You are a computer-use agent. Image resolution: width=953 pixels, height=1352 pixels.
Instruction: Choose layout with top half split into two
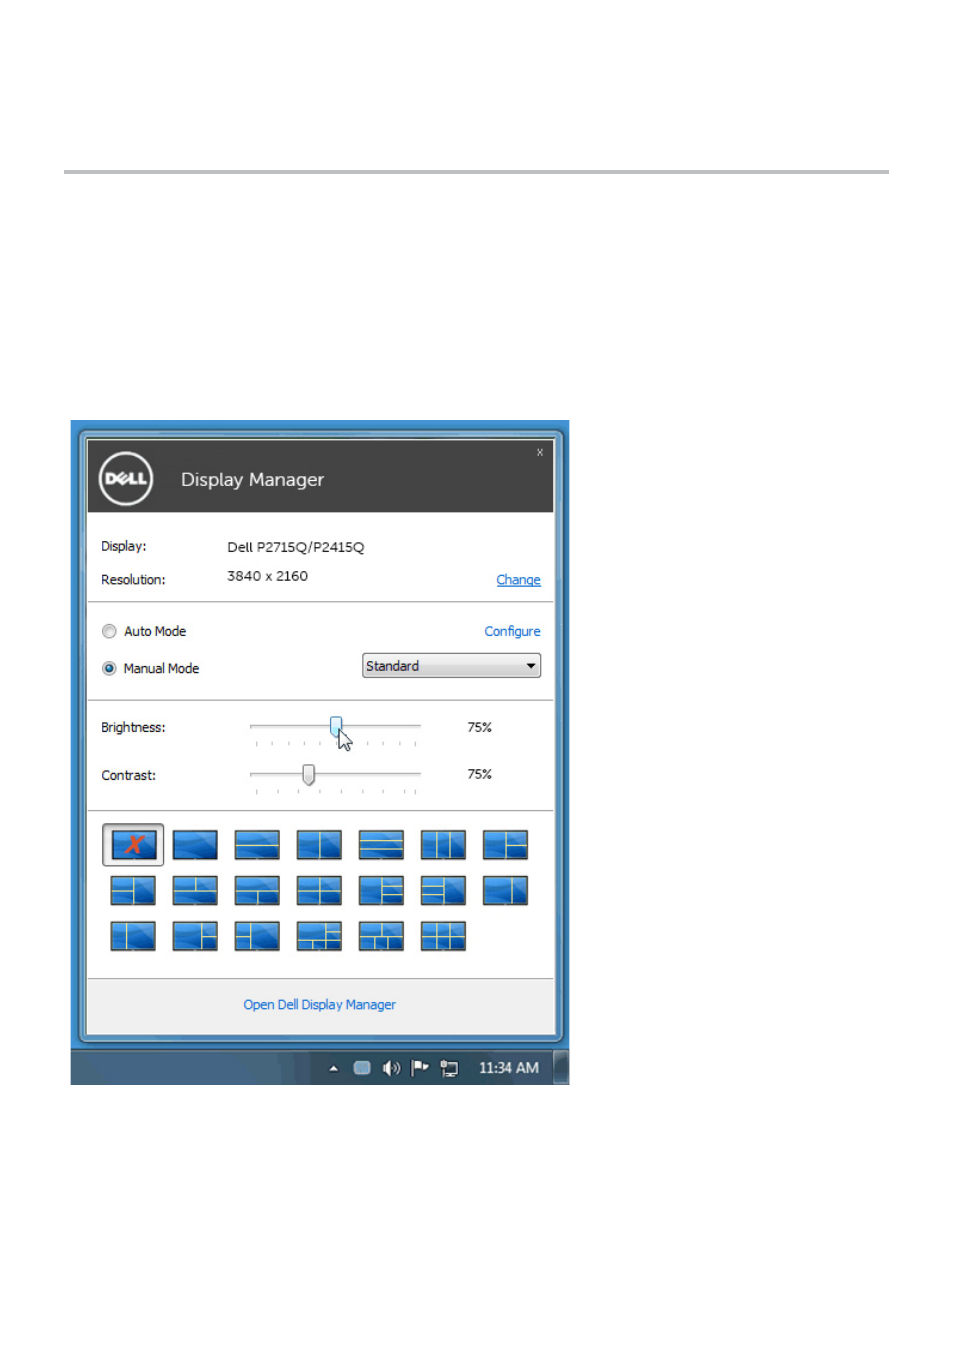(x=195, y=890)
